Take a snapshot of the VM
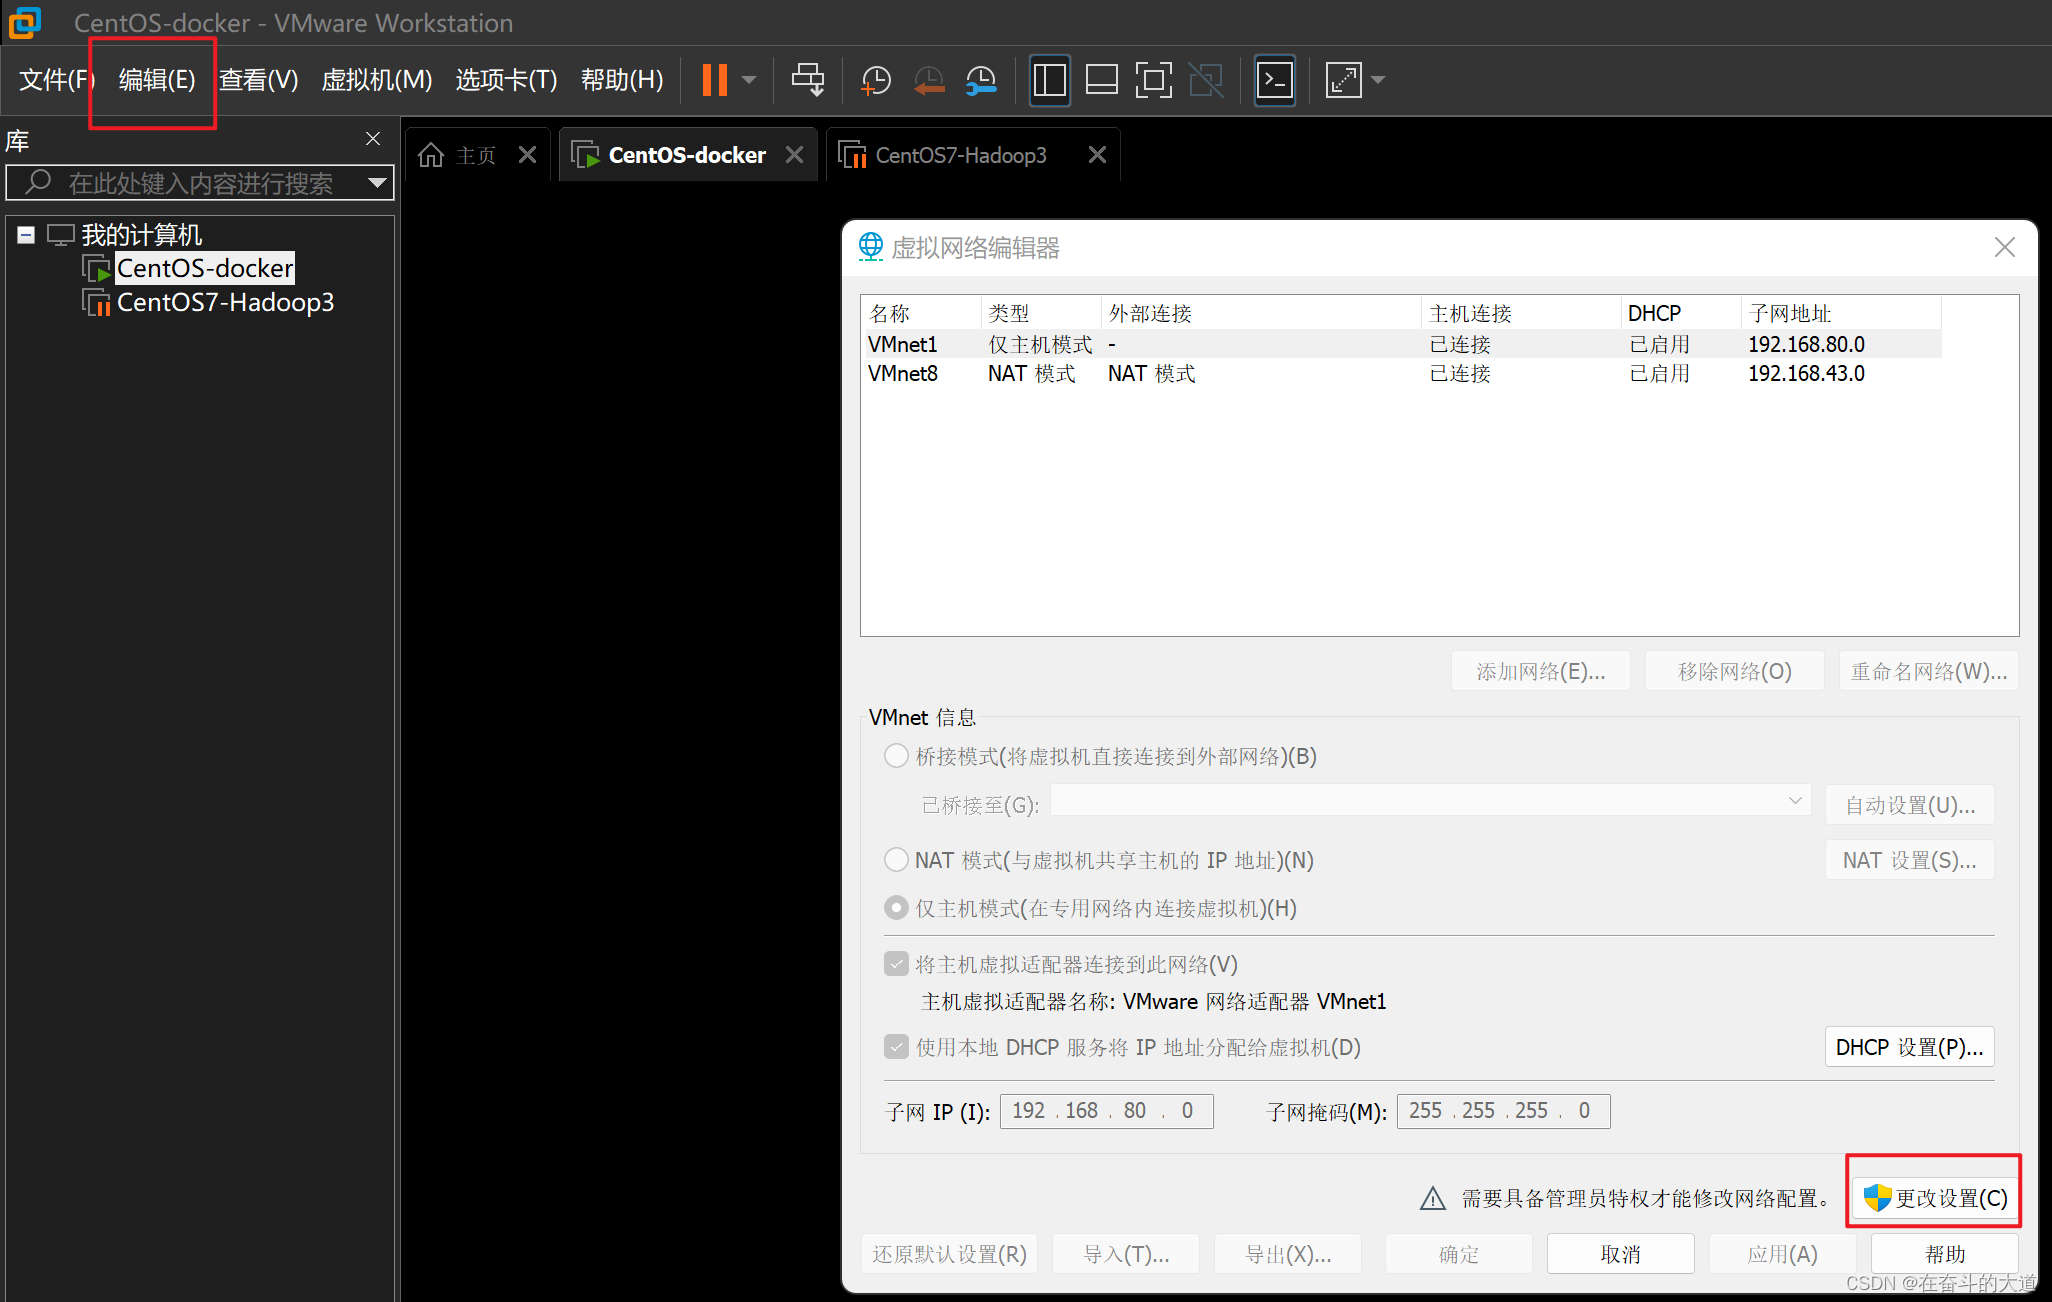 [x=876, y=80]
